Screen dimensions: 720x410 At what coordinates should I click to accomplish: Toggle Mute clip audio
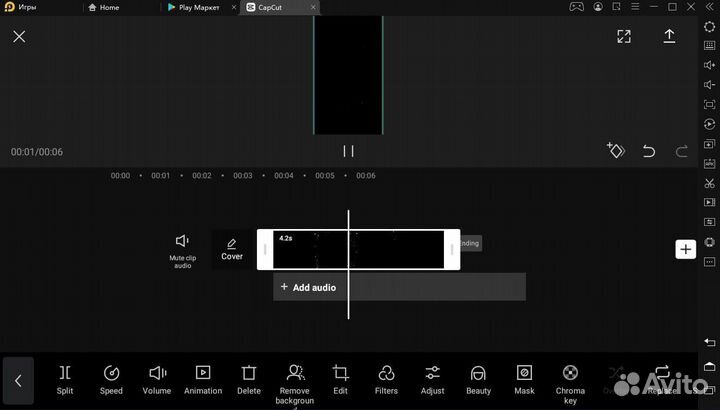tap(182, 249)
